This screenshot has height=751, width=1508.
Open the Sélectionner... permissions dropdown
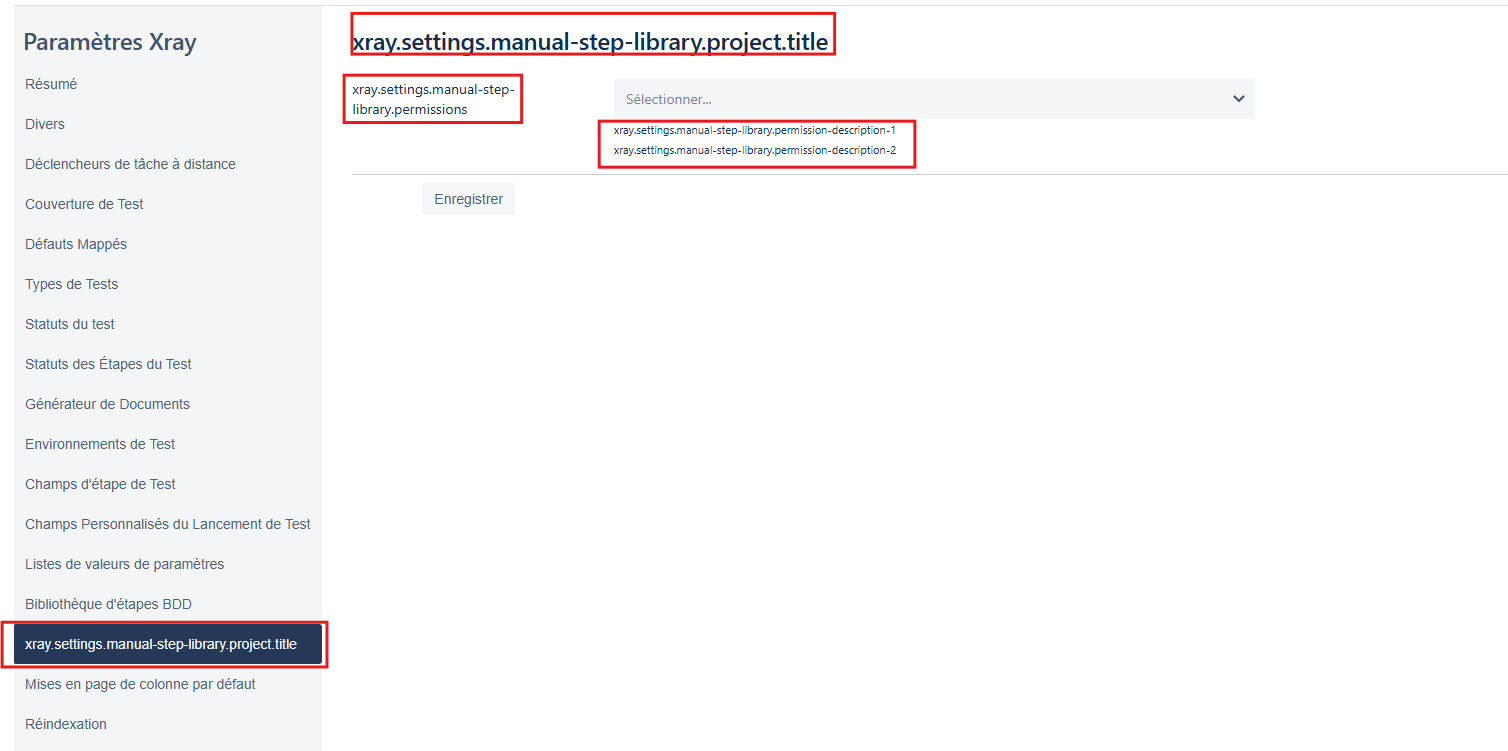(x=920, y=99)
